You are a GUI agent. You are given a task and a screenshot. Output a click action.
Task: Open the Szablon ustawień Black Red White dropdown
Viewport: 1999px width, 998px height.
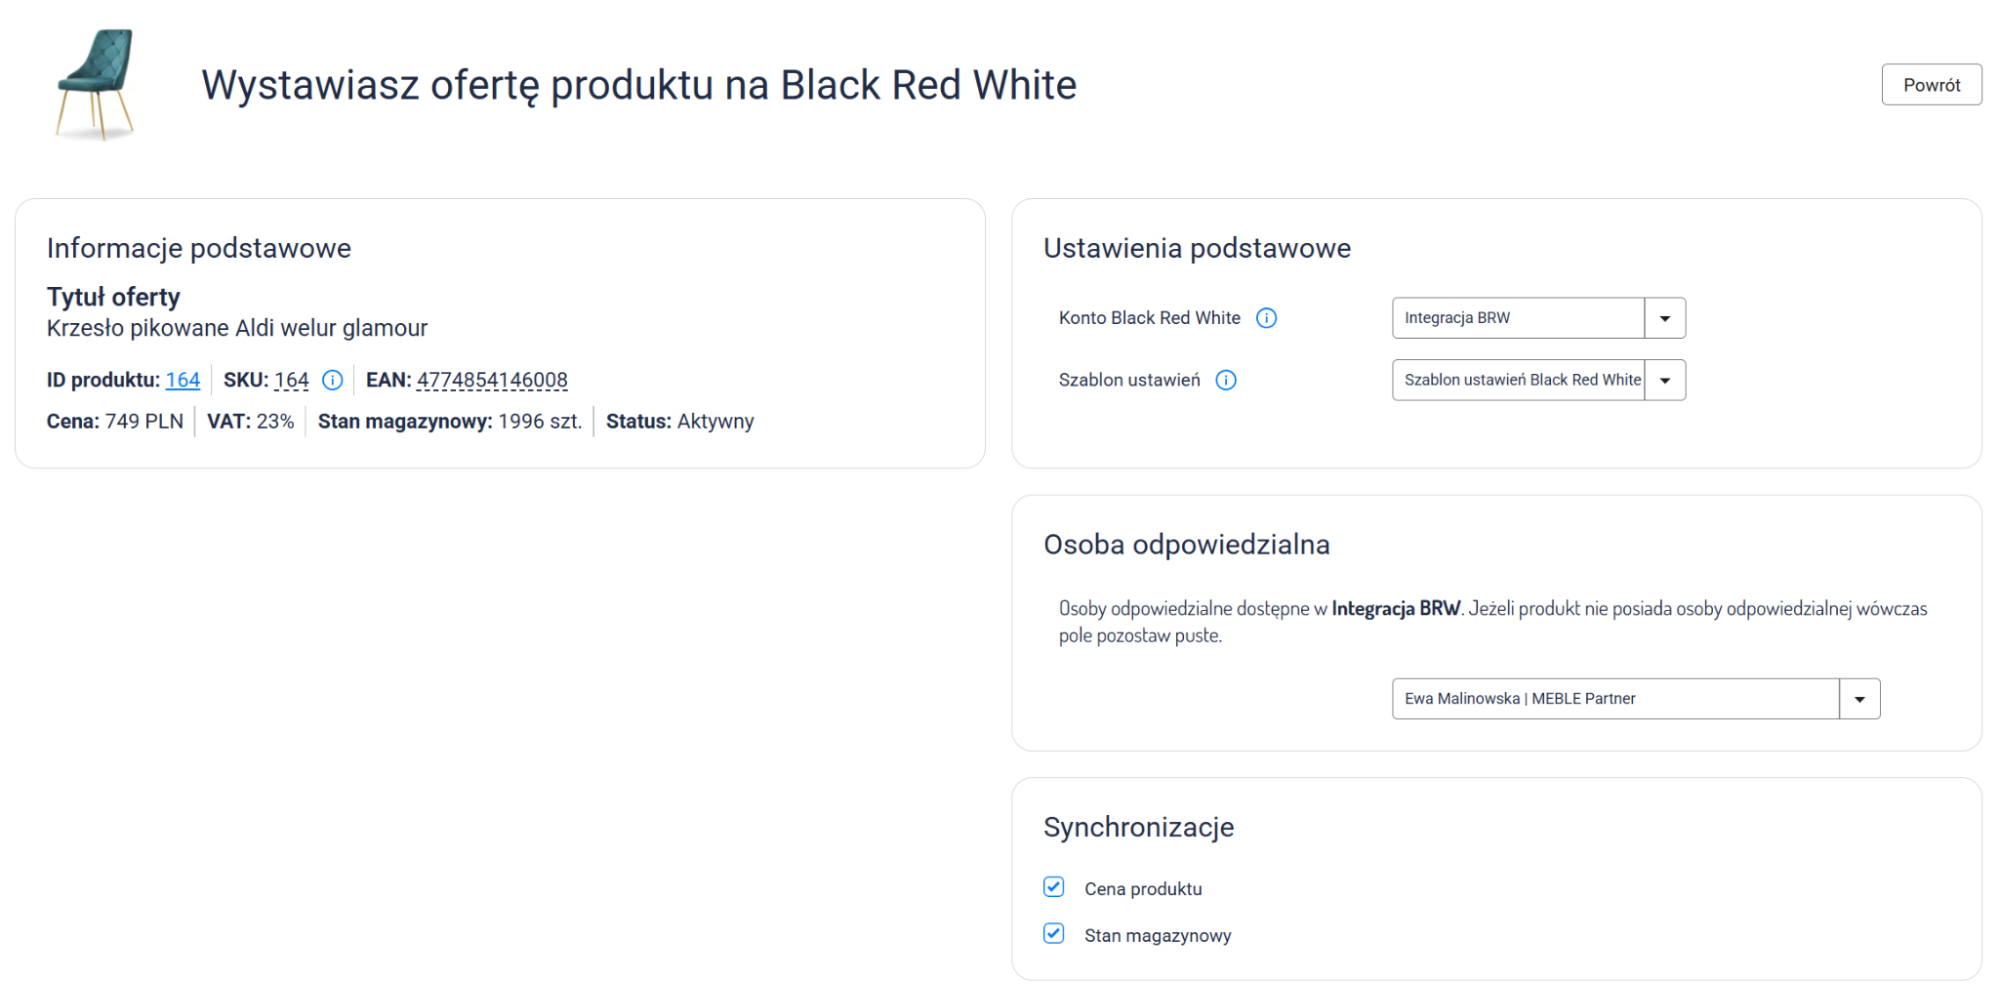pos(1518,380)
